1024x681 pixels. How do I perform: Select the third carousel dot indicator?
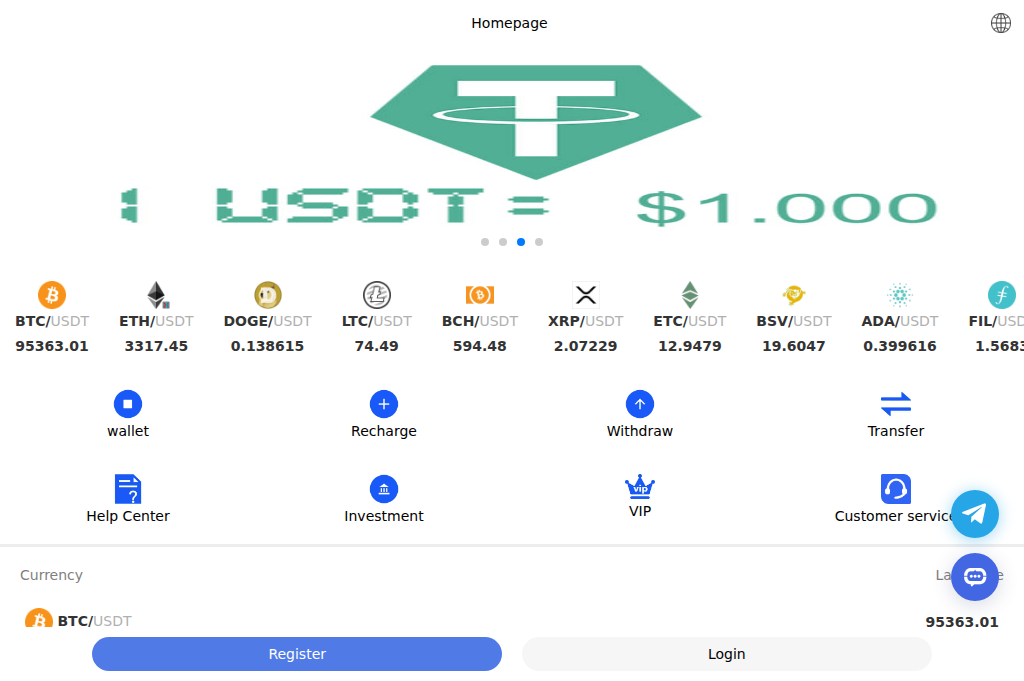click(x=520, y=241)
